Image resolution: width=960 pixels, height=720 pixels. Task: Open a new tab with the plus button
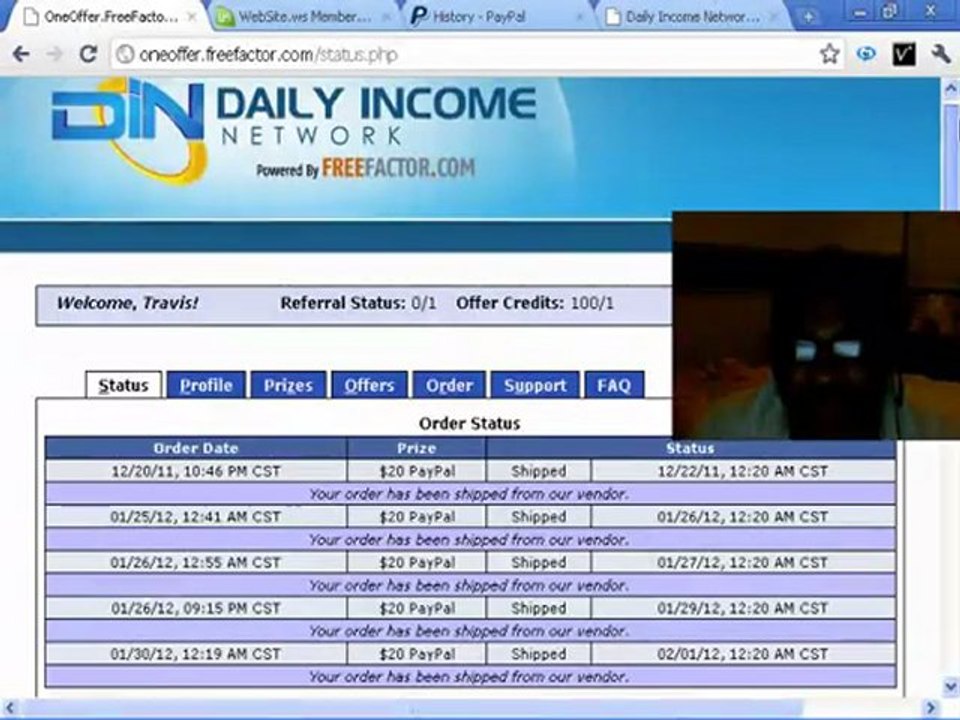808,17
